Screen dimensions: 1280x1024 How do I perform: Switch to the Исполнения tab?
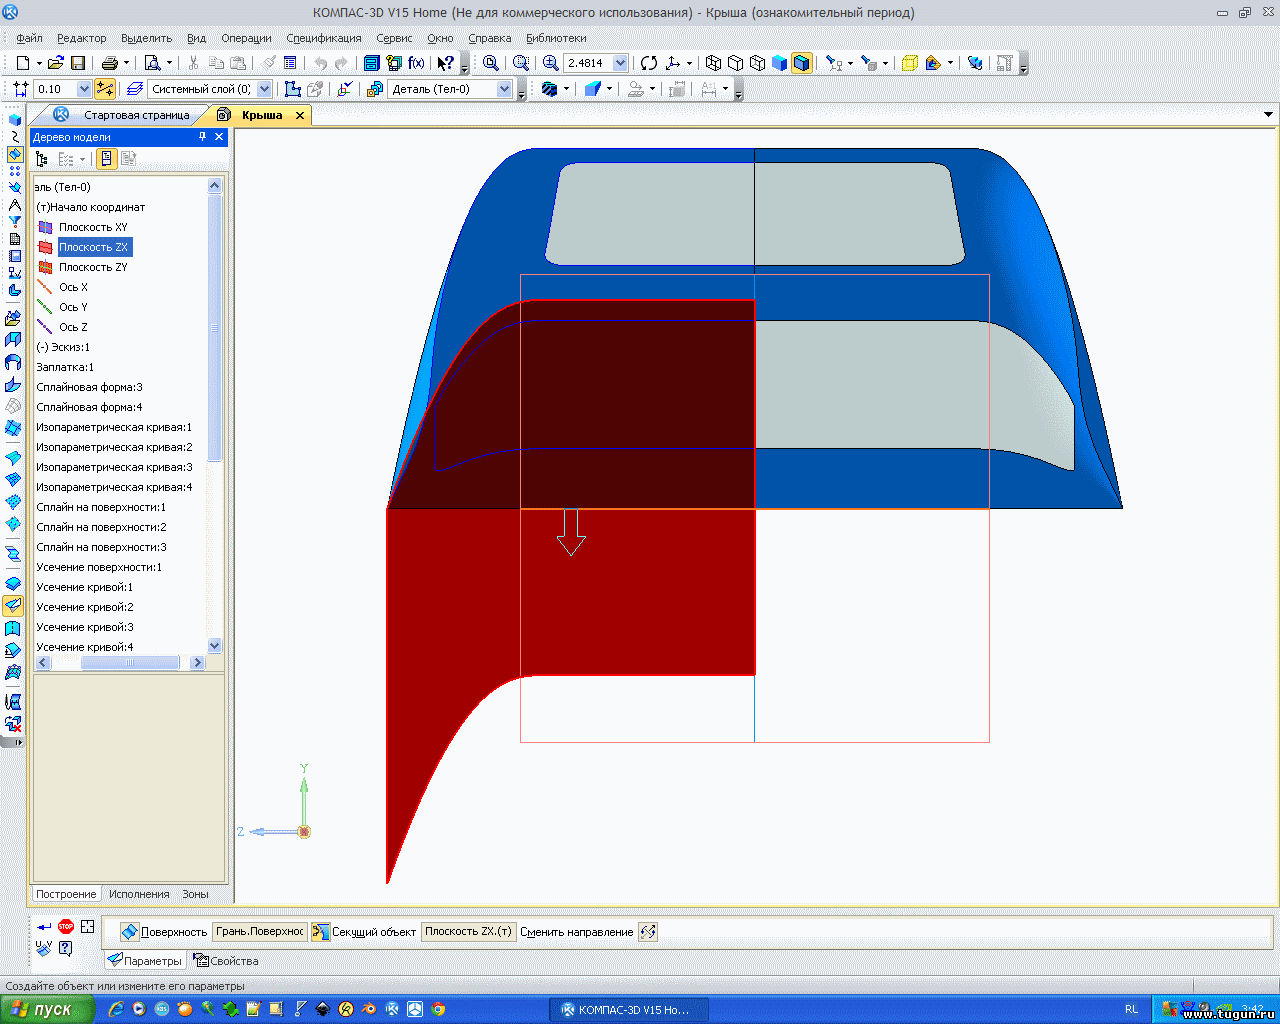point(139,894)
